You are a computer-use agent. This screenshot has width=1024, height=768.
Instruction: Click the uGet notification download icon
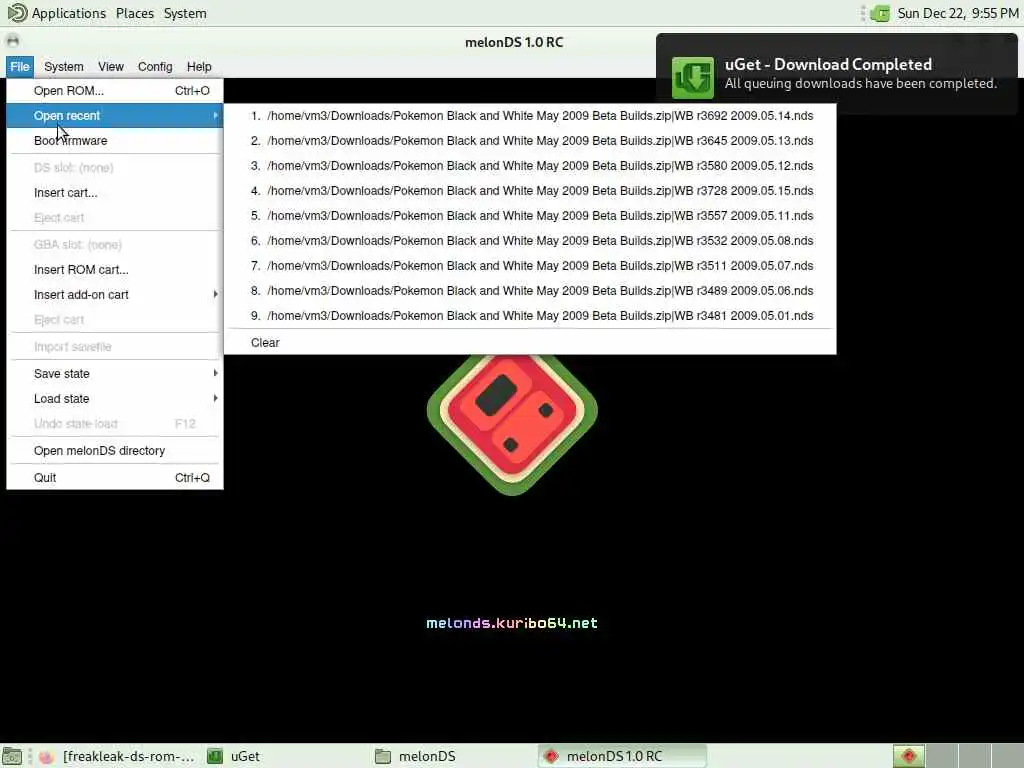pos(693,77)
